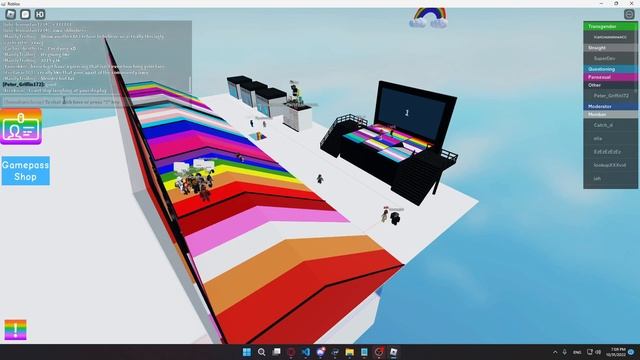Viewport: 640px width, 360px height.
Task: Click the ENG language indicator
Action: [577, 352]
